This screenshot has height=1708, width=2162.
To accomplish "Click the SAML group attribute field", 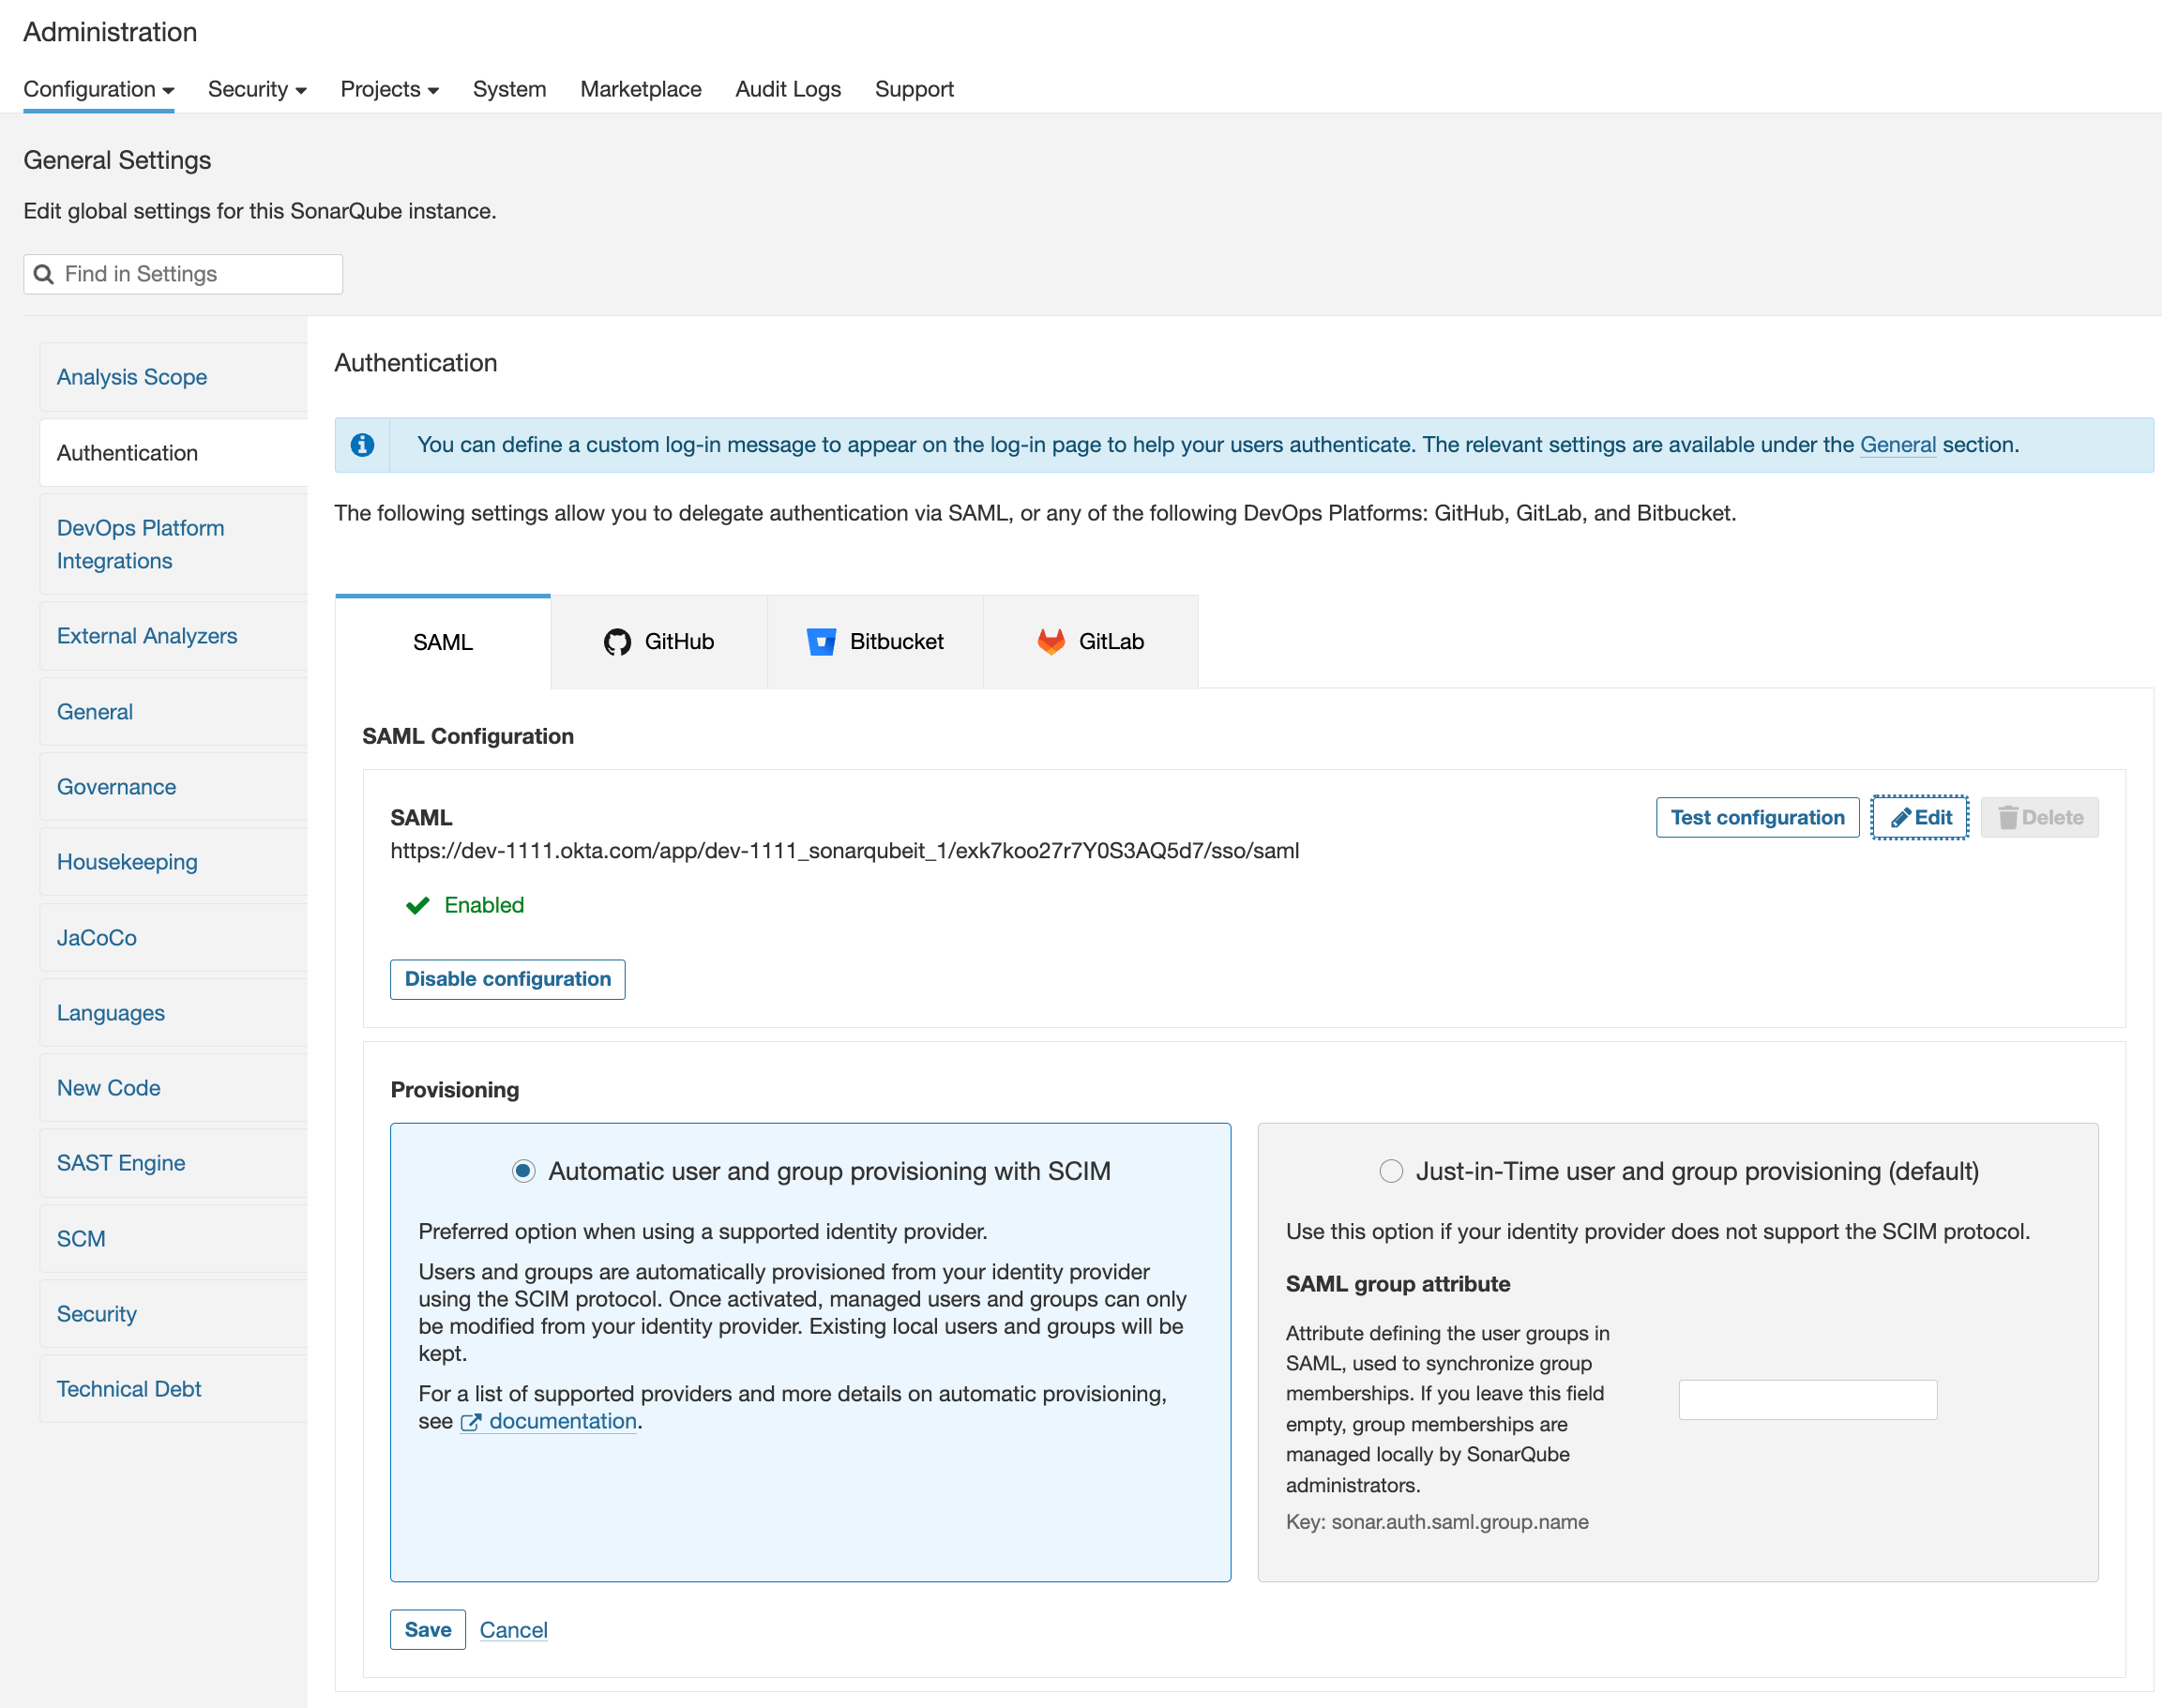I will pyautogui.click(x=1807, y=1399).
